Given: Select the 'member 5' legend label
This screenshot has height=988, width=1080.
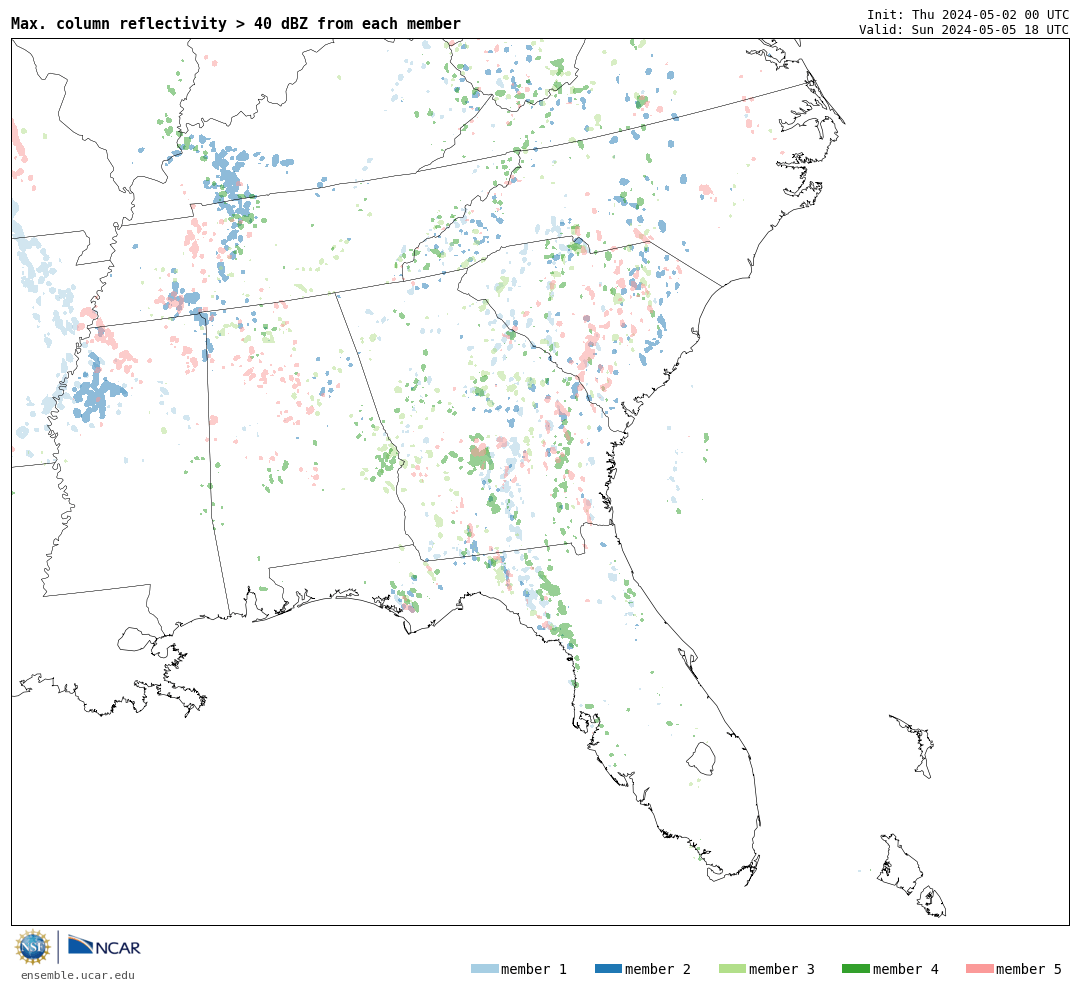Looking at the screenshot, I should tap(1029, 969).
